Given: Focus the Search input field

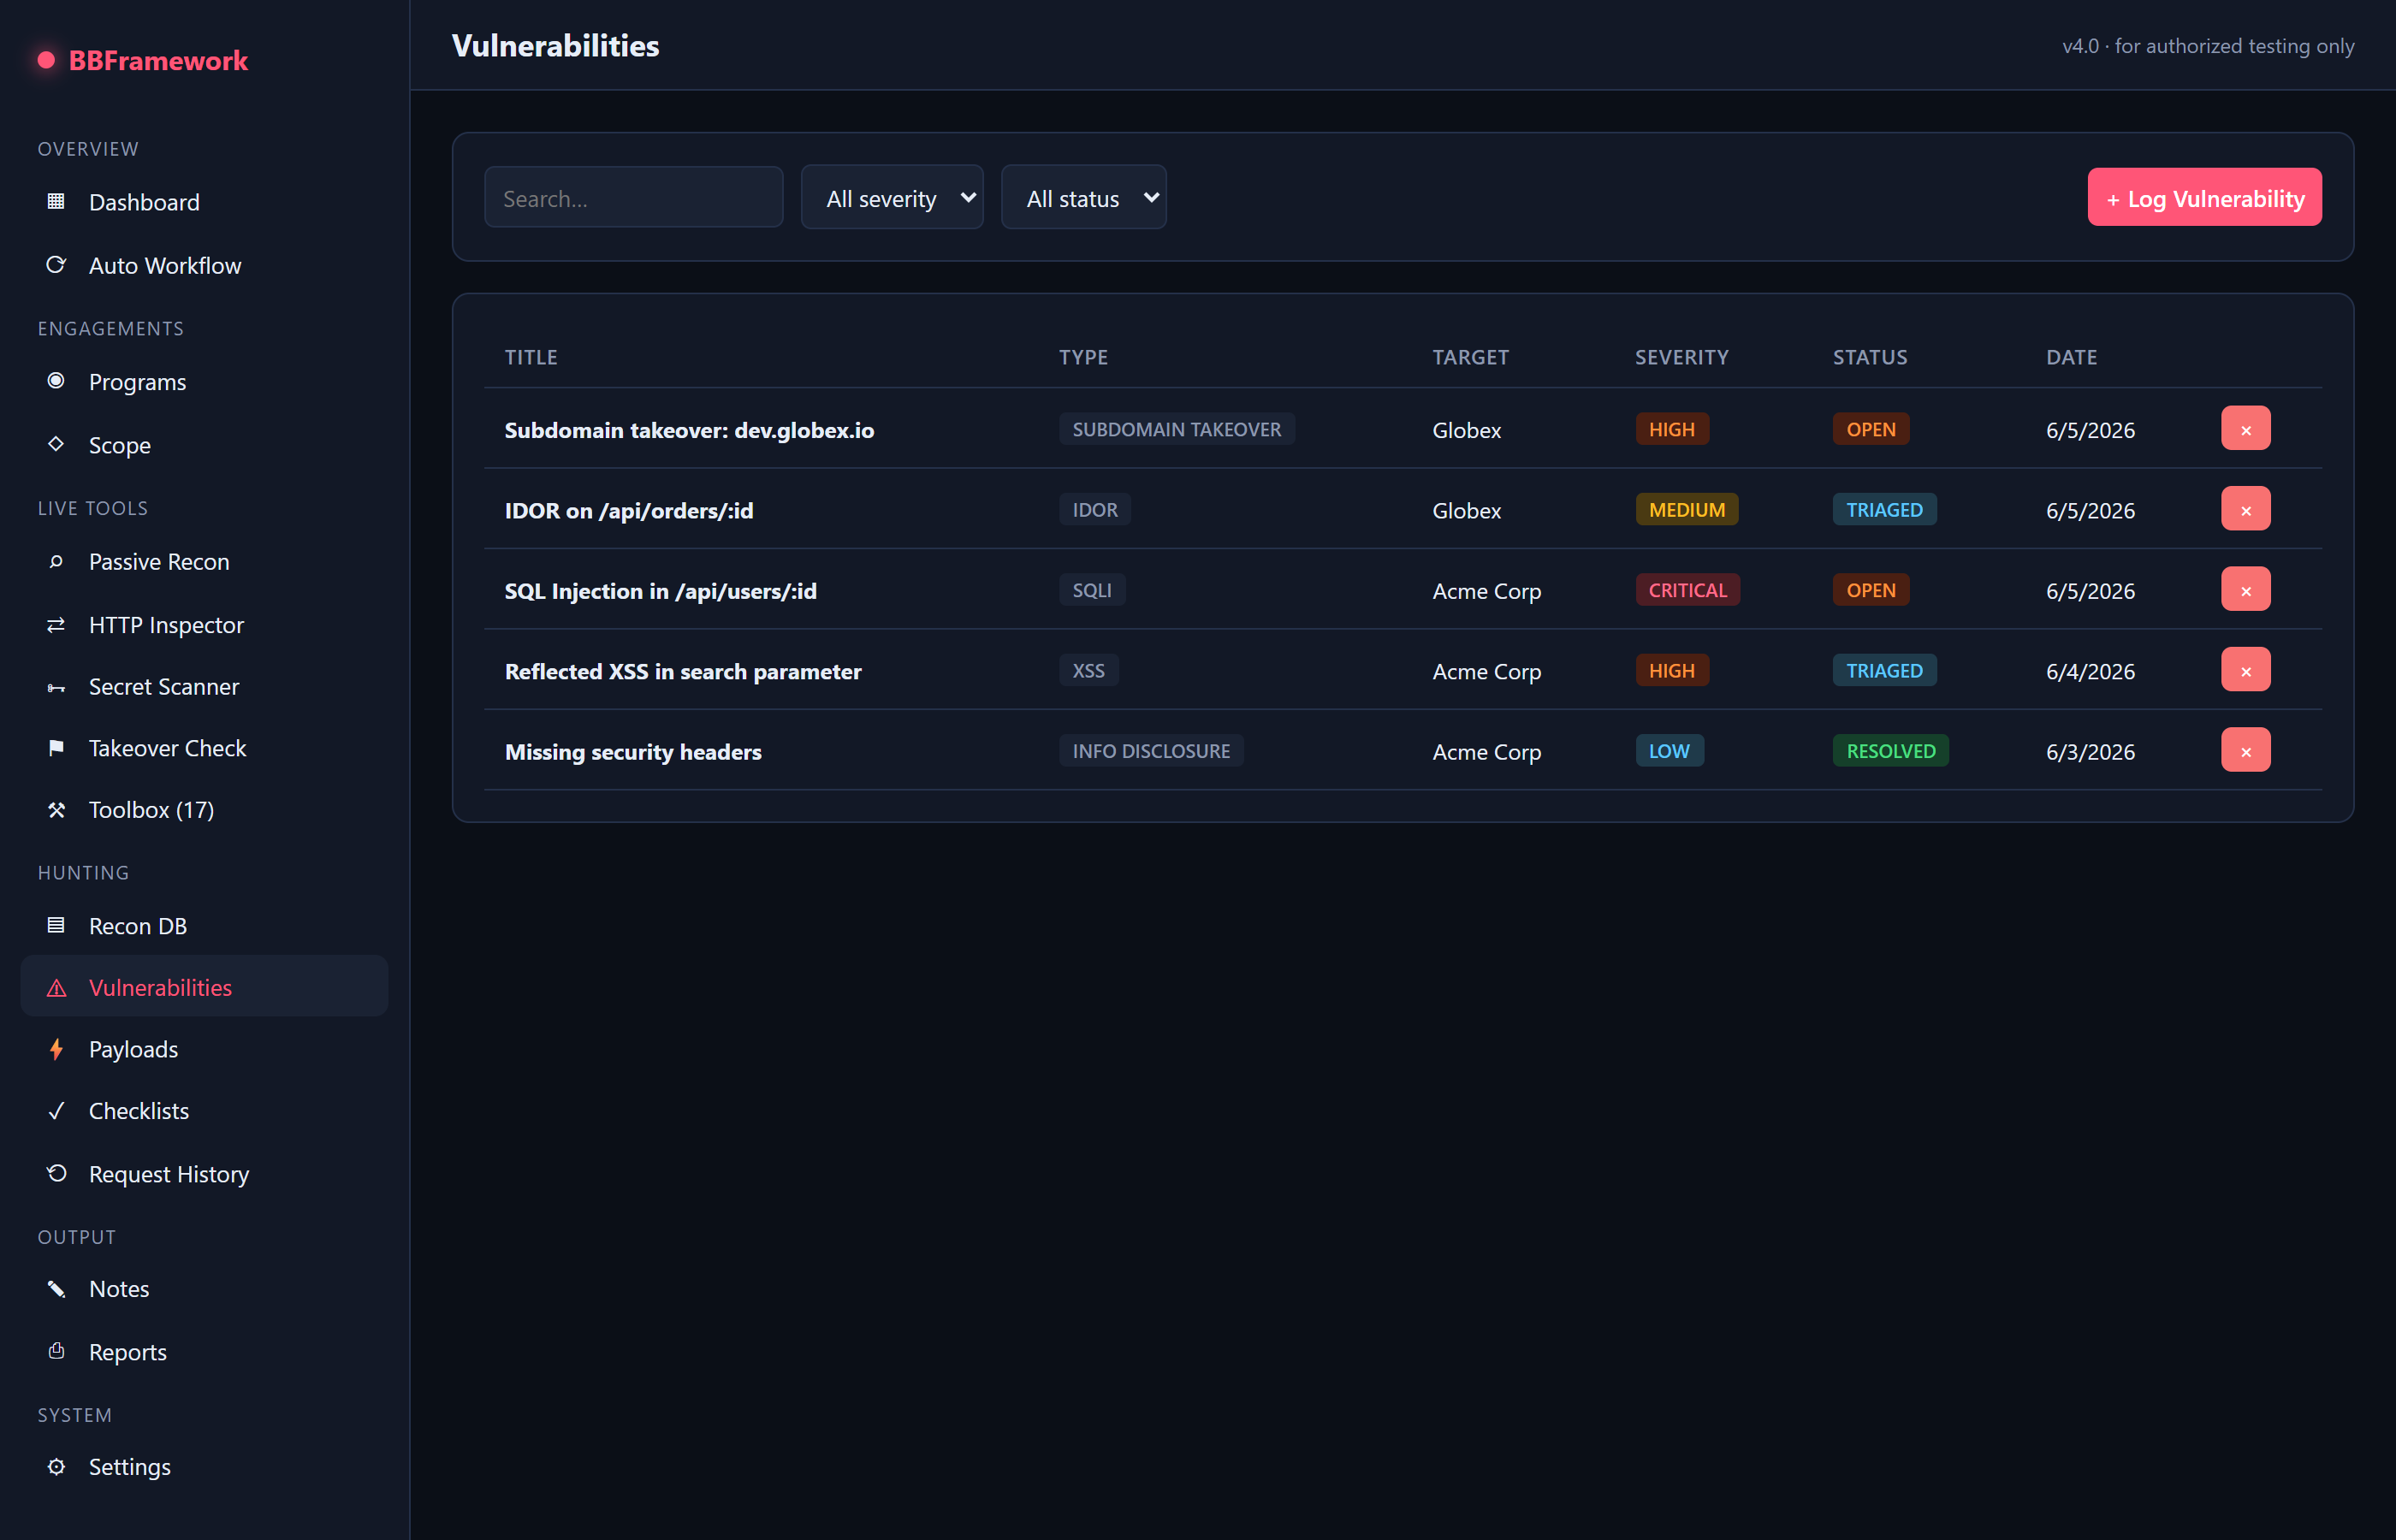Looking at the screenshot, I should pos(633,197).
